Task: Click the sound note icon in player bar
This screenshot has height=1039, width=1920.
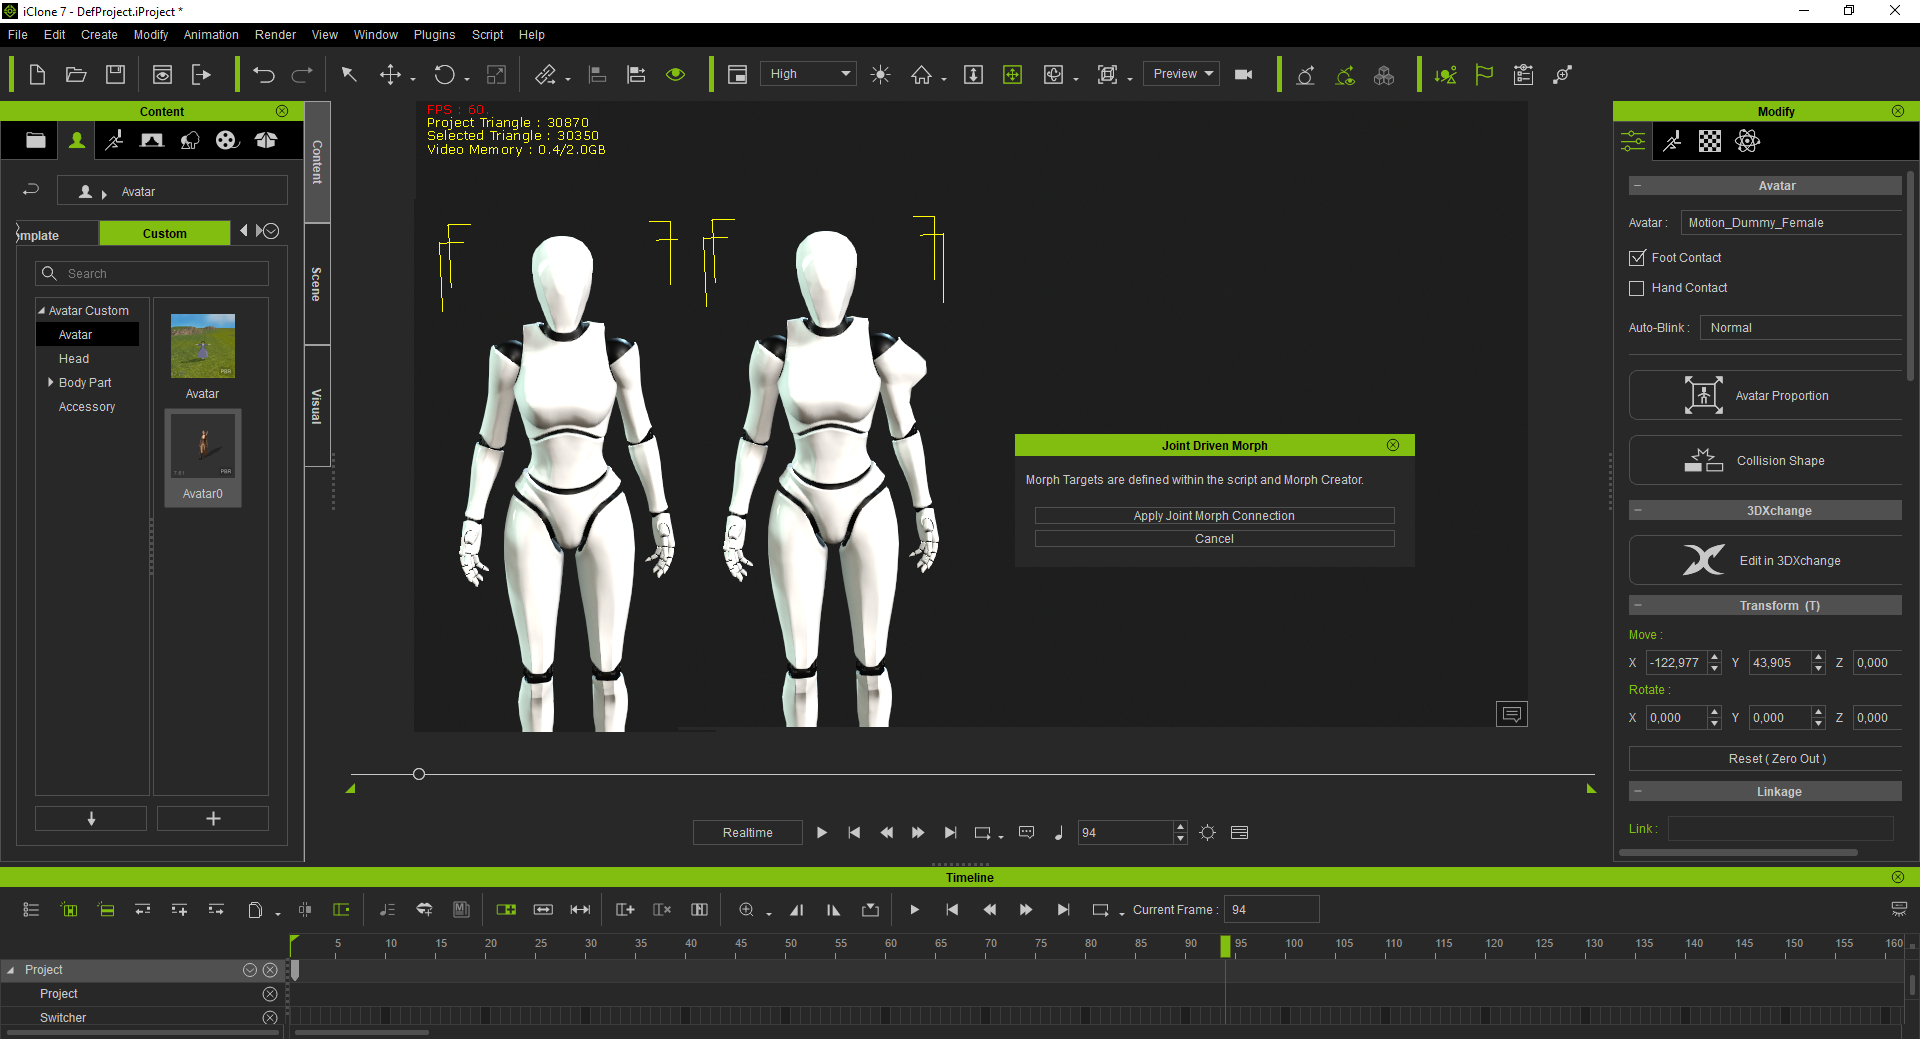Action: 1059,832
